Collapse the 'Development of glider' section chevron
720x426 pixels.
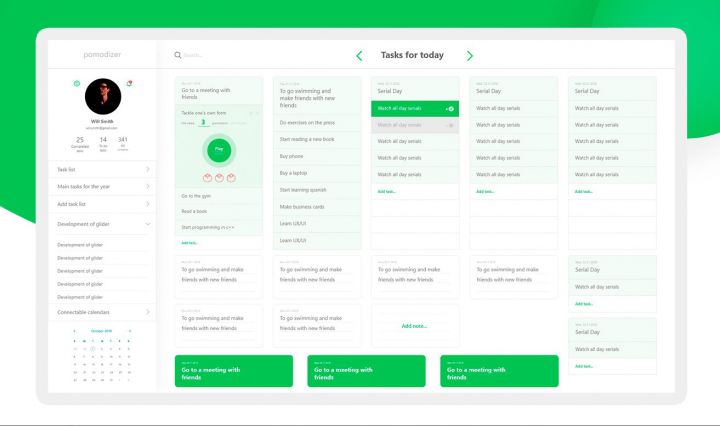pyautogui.click(x=147, y=224)
